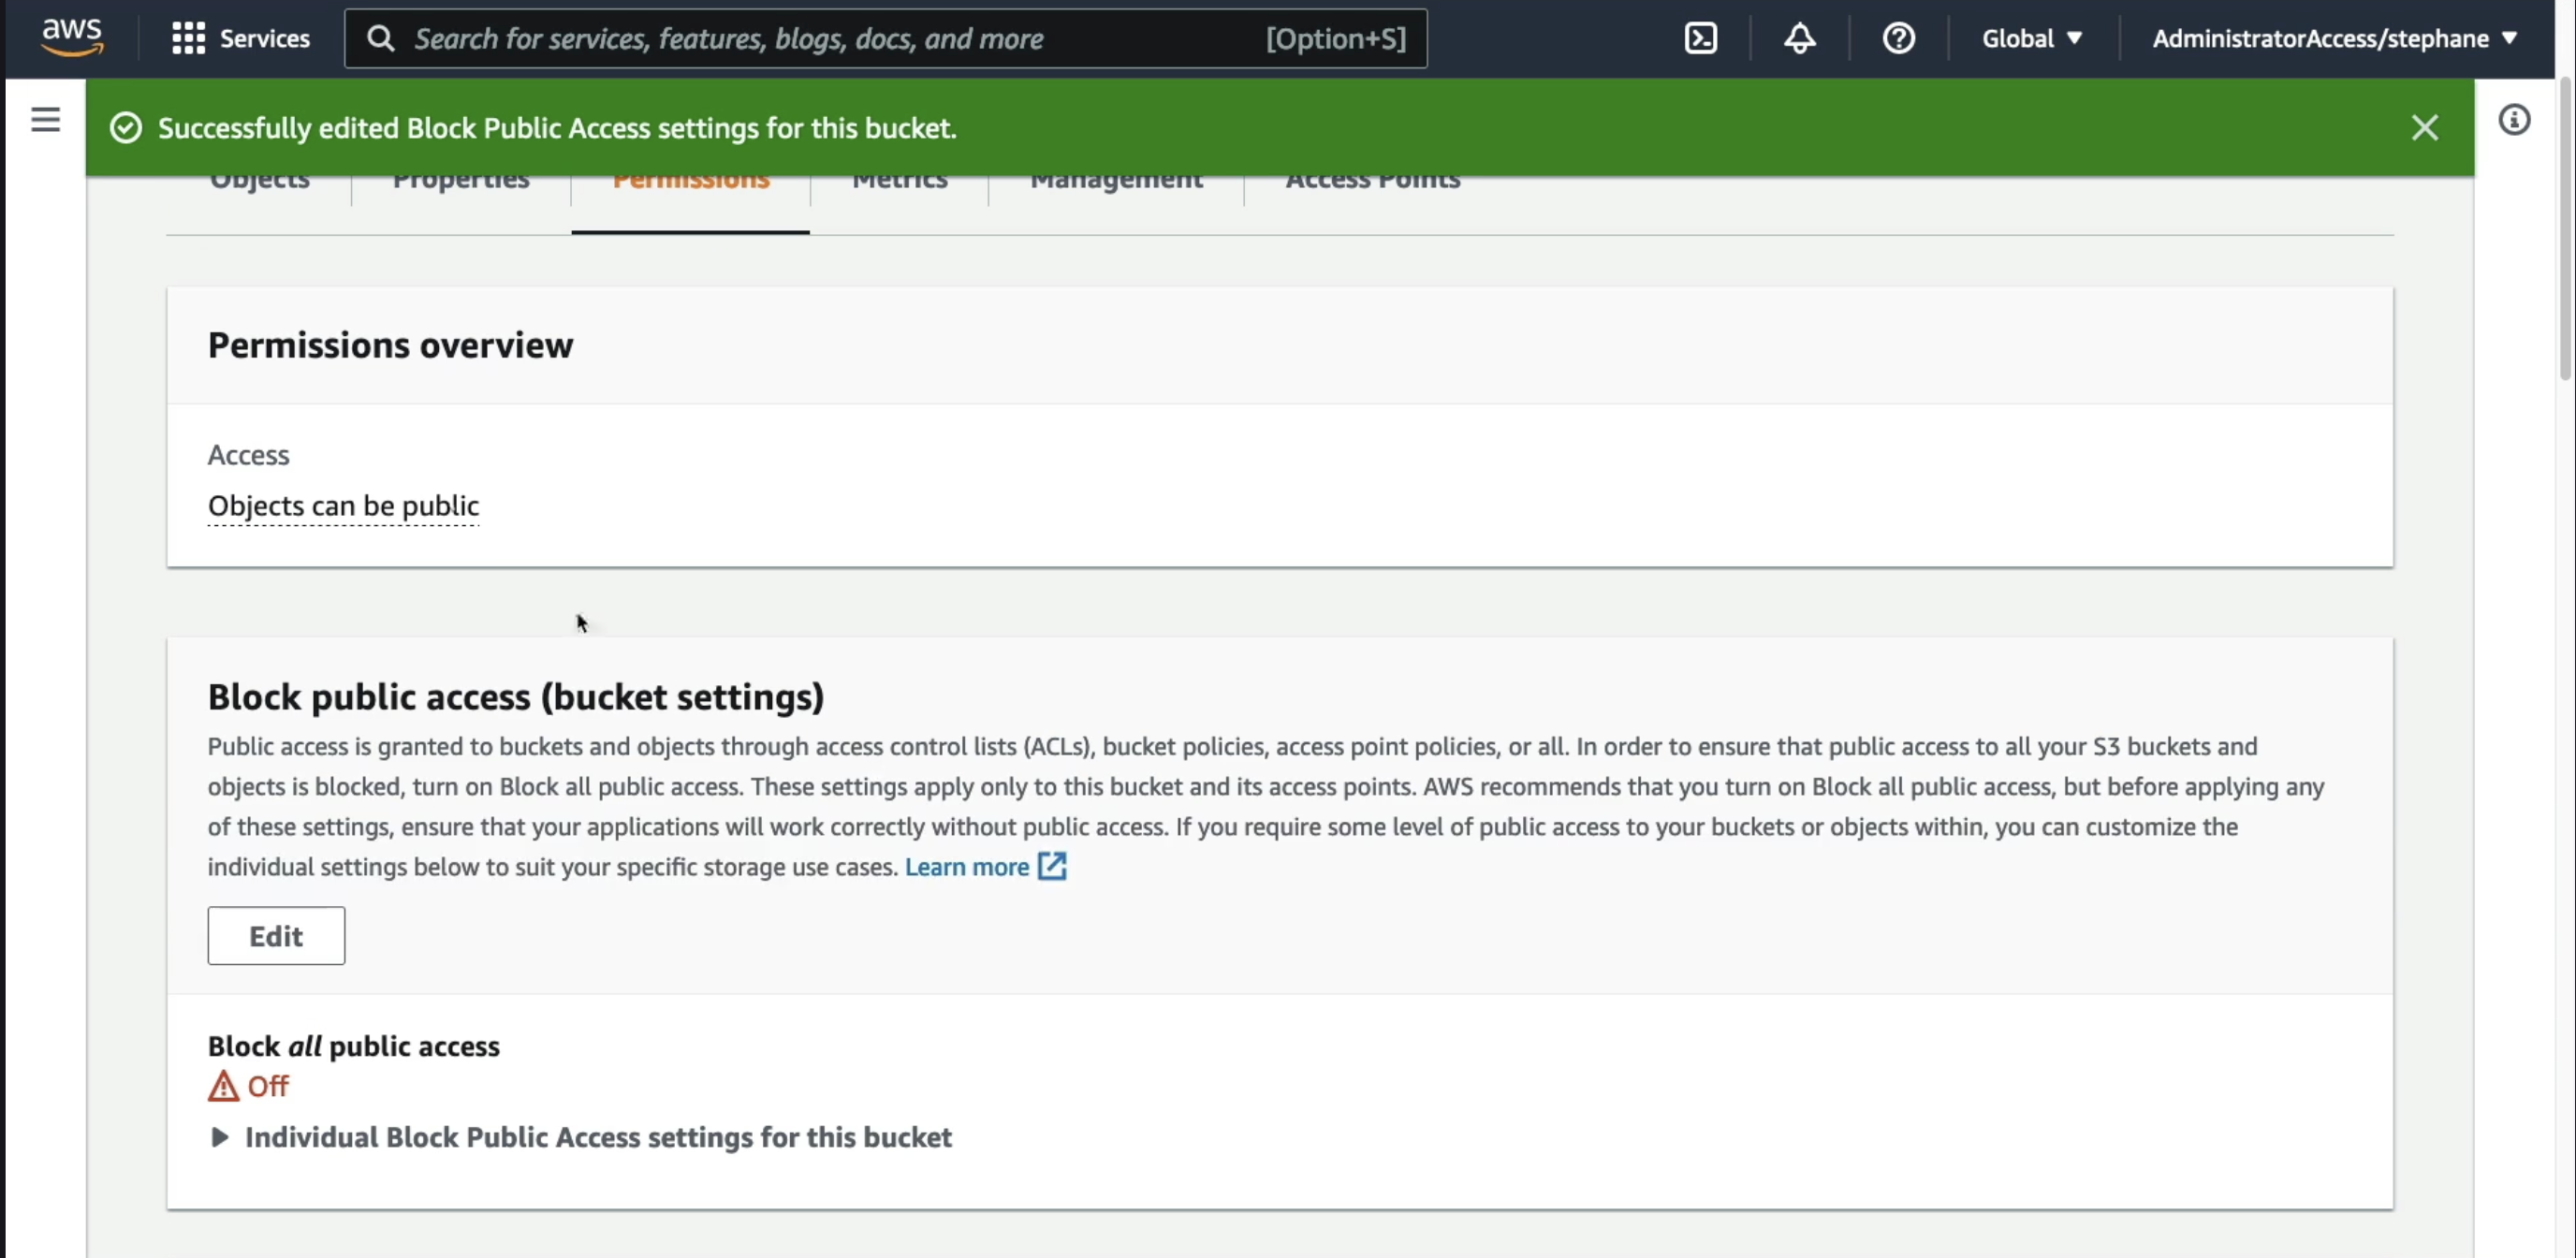This screenshot has height=1258, width=2576.
Task: Open the info panel icon
Action: 2514,120
